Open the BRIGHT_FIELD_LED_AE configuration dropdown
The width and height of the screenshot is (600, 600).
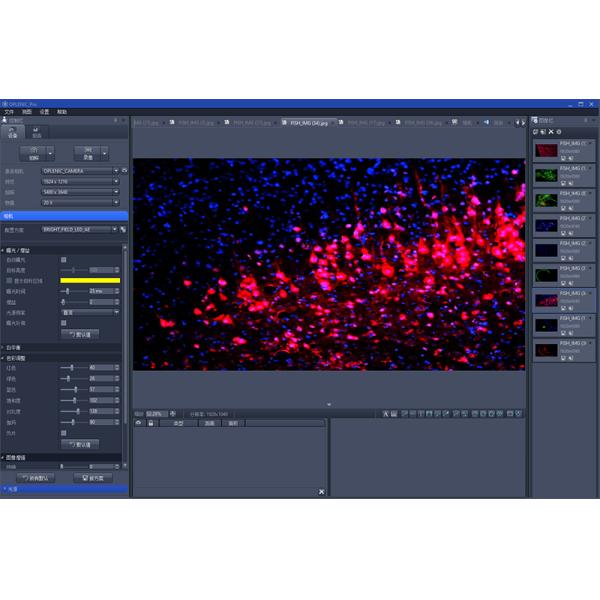pos(80,229)
